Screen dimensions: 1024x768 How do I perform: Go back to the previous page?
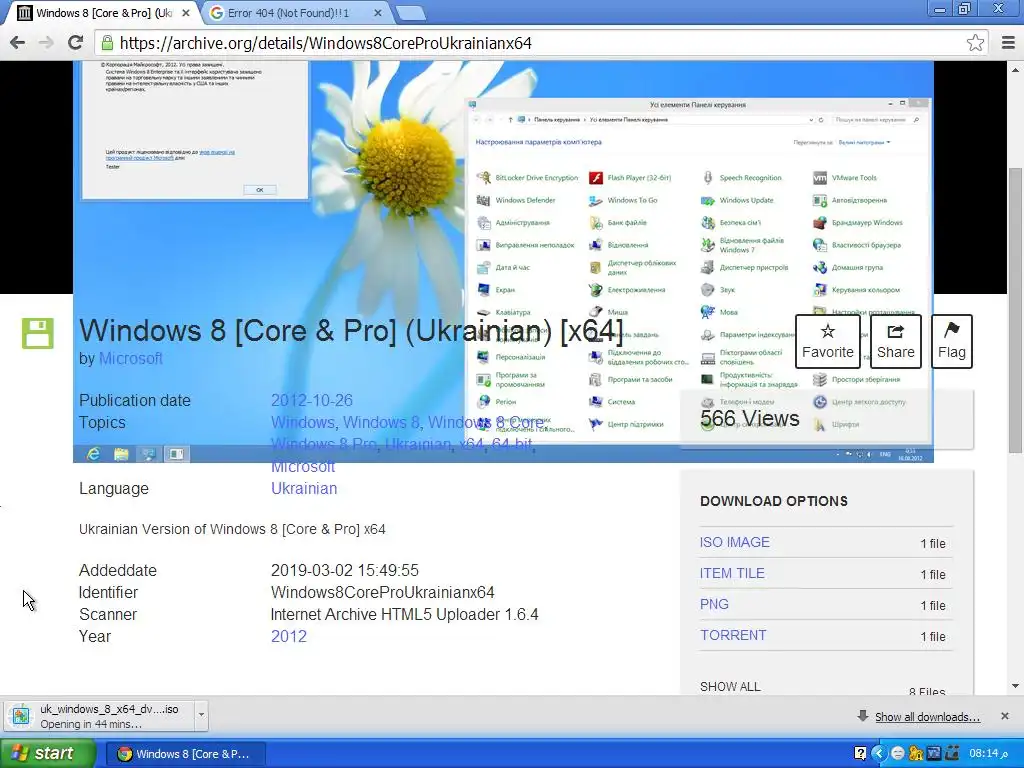(x=18, y=43)
